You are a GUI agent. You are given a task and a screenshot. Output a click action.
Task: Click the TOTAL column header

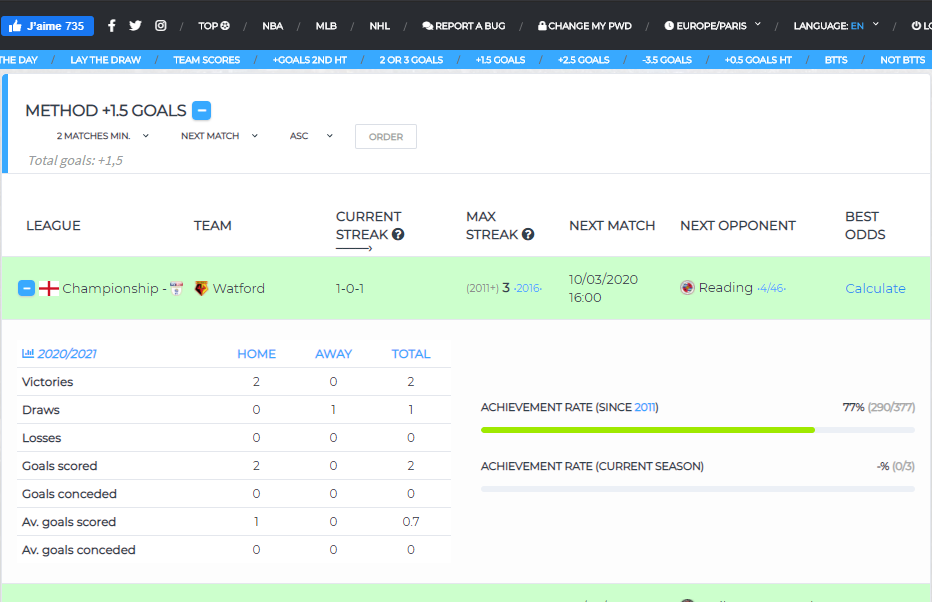(x=411, y=354)
